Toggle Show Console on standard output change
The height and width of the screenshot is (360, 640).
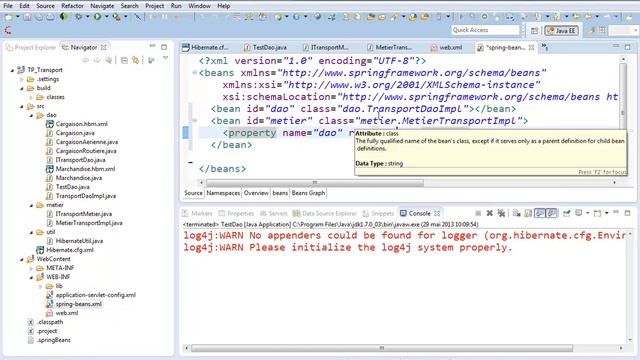coord(540,213)
